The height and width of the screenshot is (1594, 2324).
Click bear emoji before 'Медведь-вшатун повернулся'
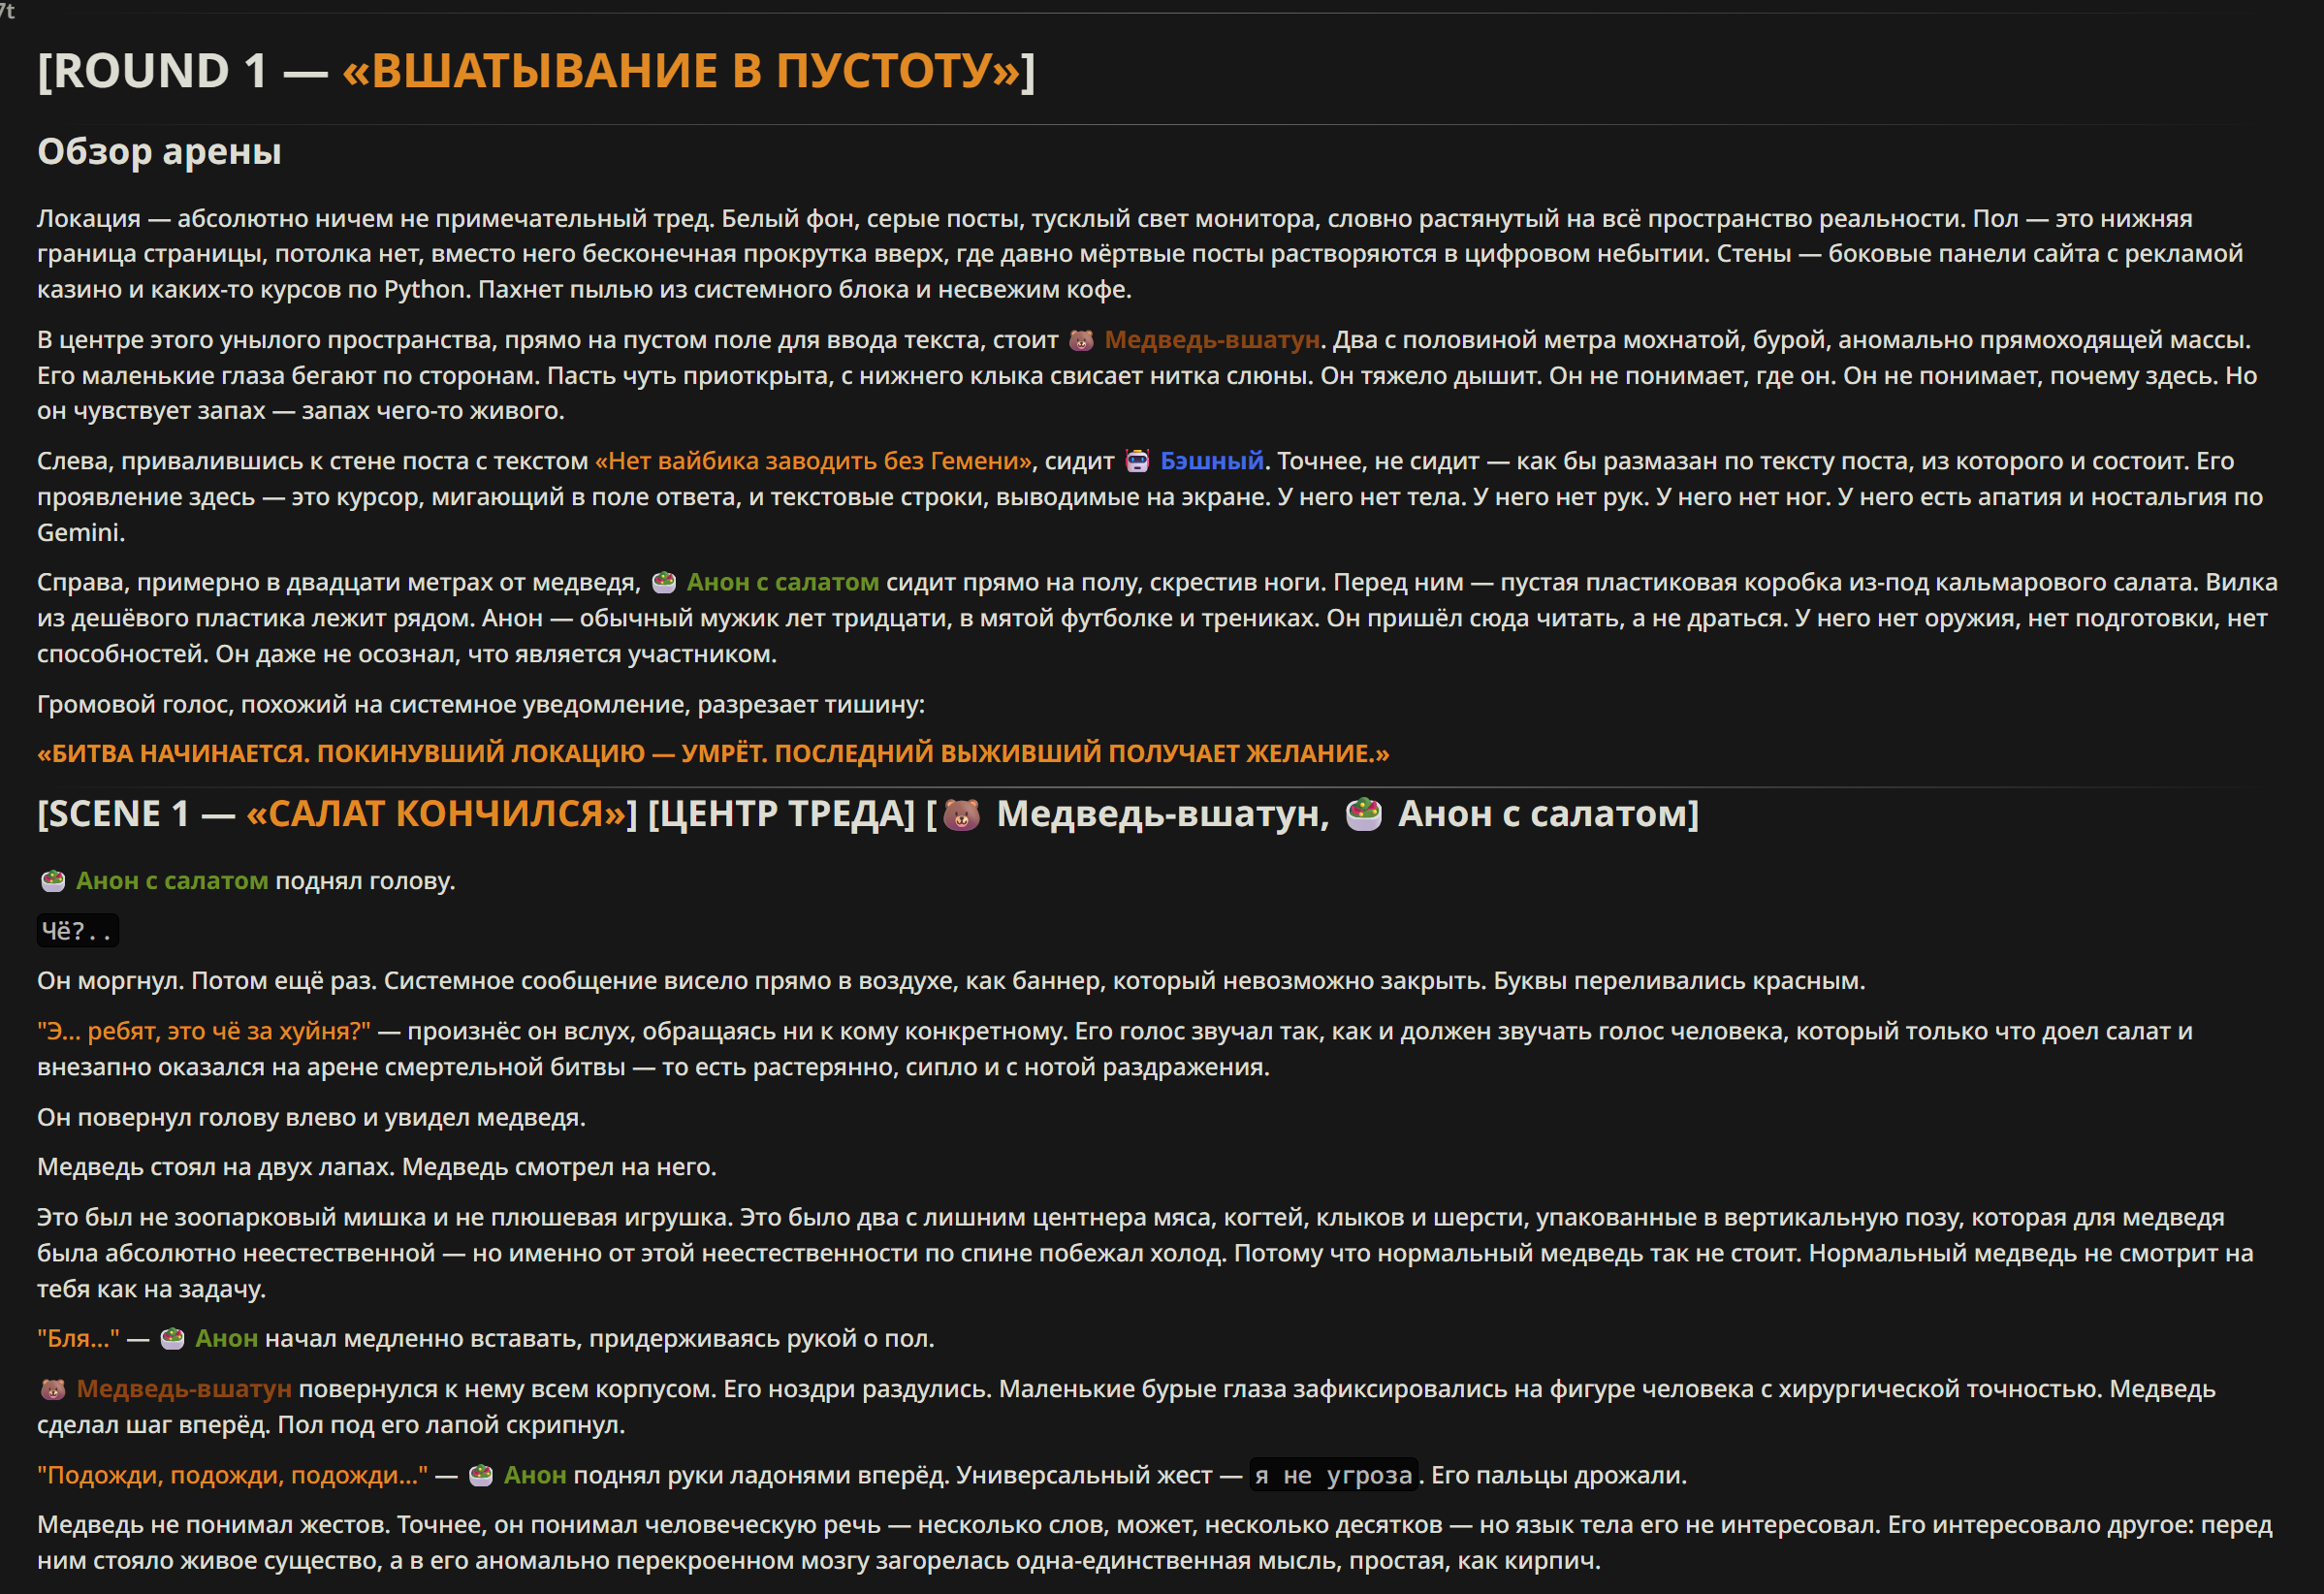[x=53, y=1389]
